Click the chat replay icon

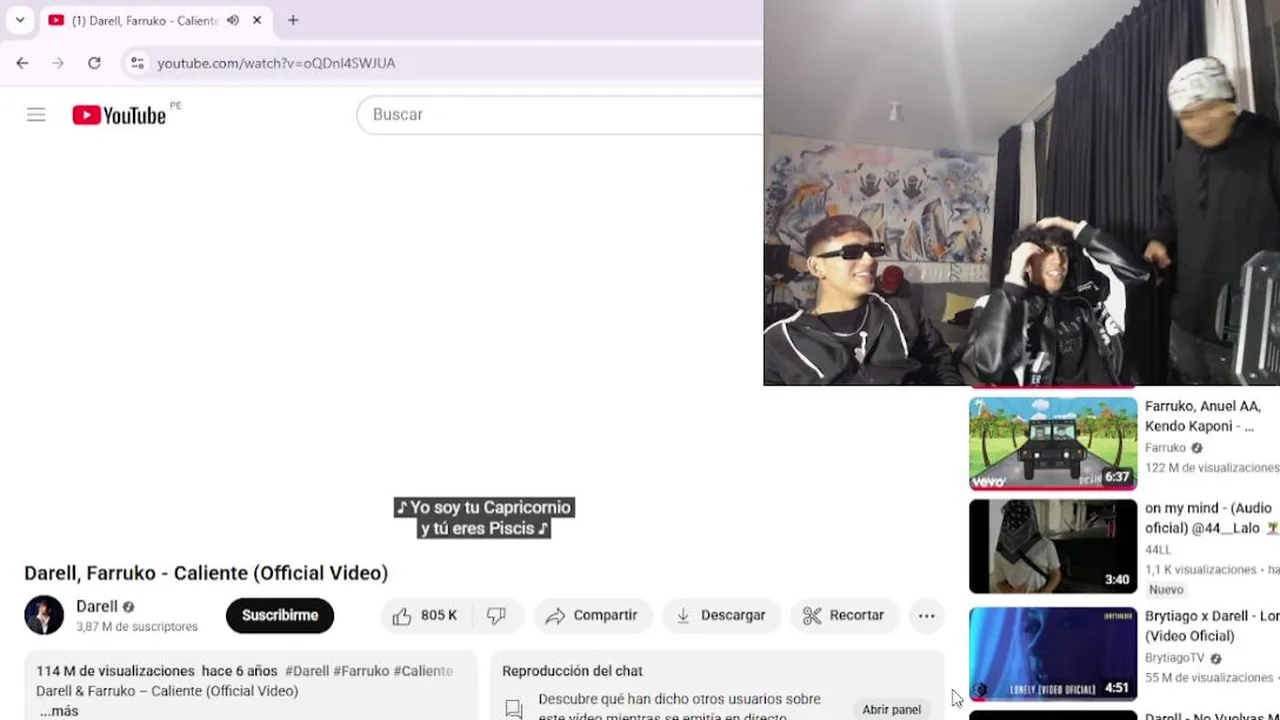(x=514, y=709)
